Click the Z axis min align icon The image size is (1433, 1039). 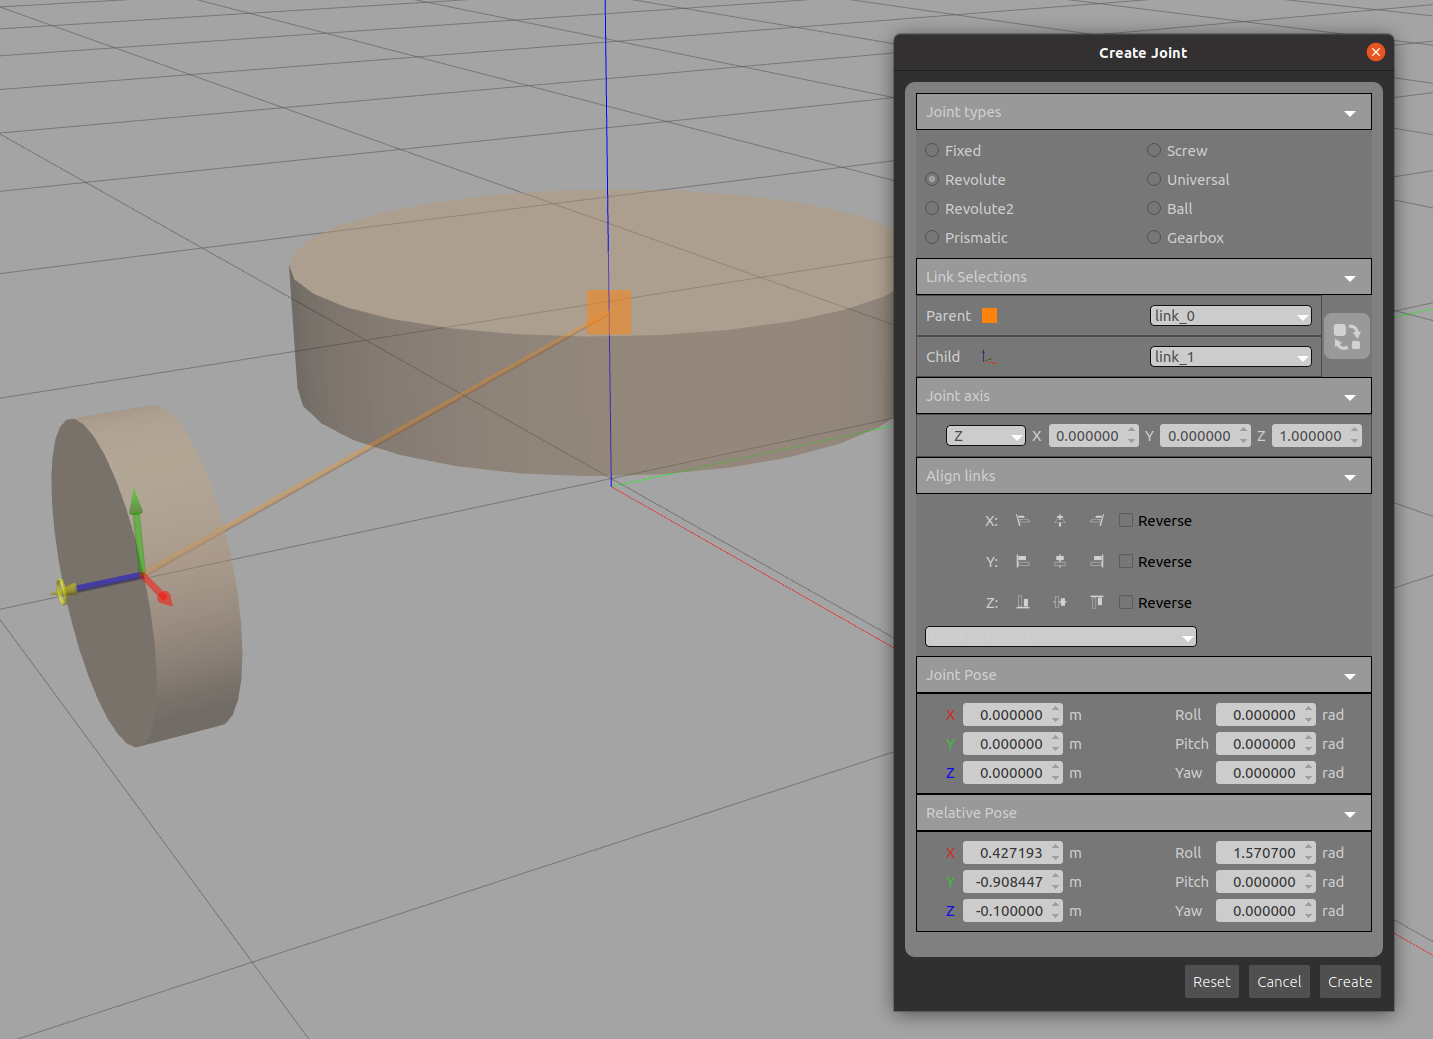pos(1023,603)
